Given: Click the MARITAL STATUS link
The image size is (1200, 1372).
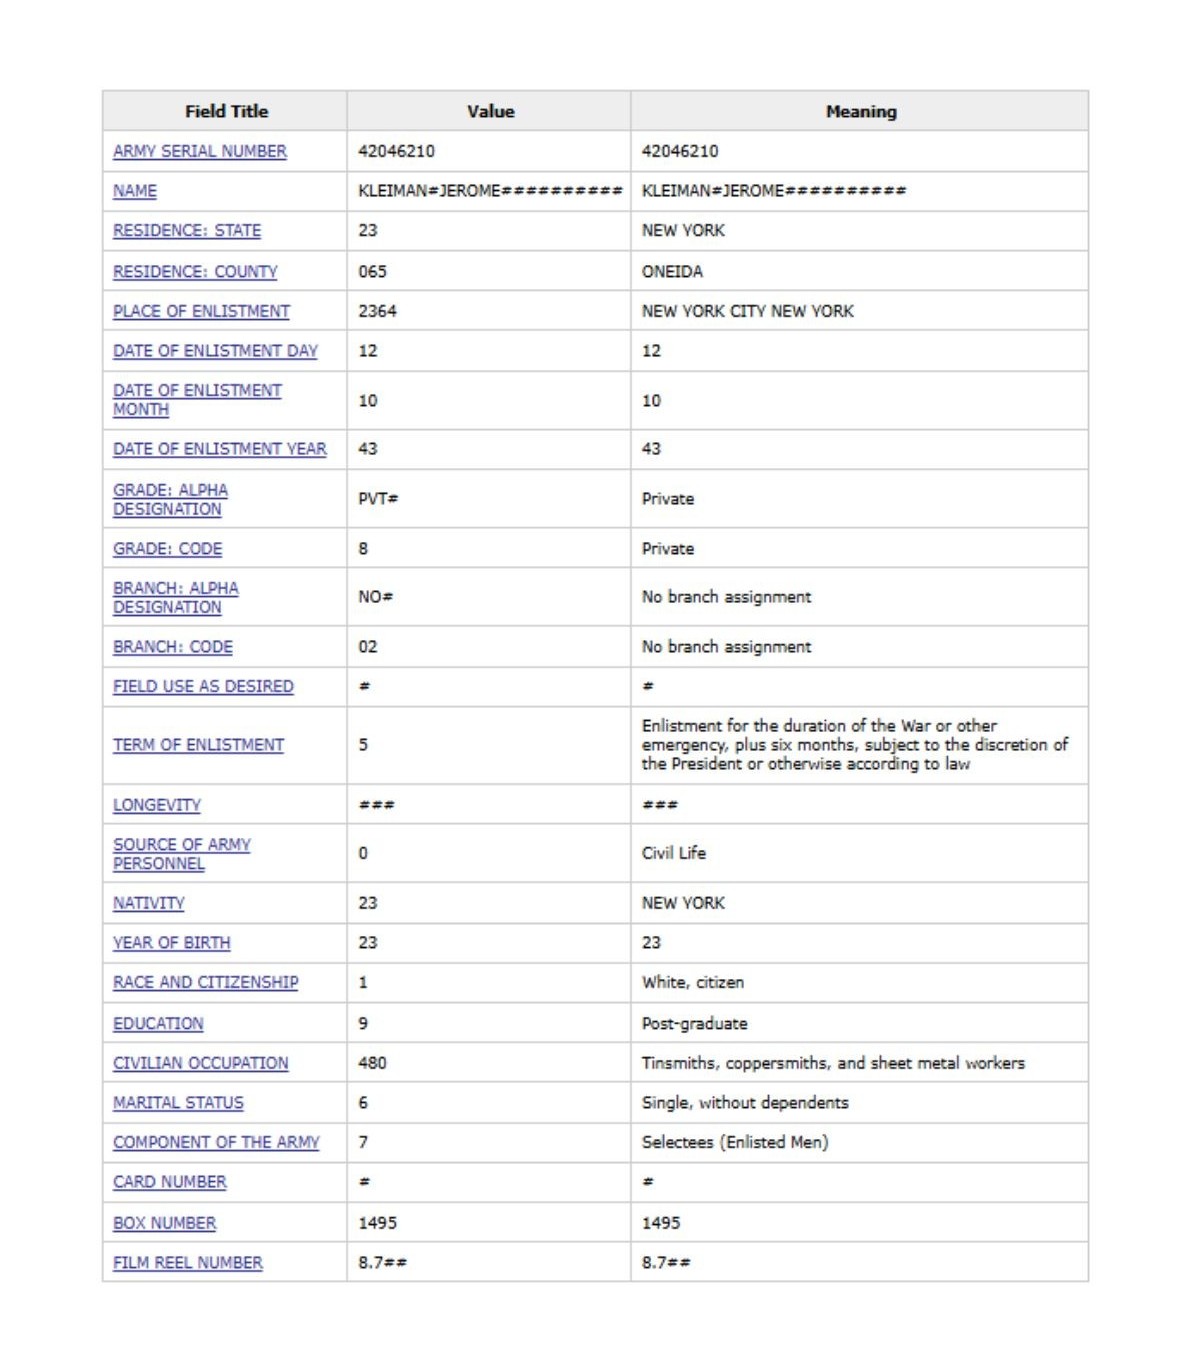Looking at the screenshot, I should 178,1103.
